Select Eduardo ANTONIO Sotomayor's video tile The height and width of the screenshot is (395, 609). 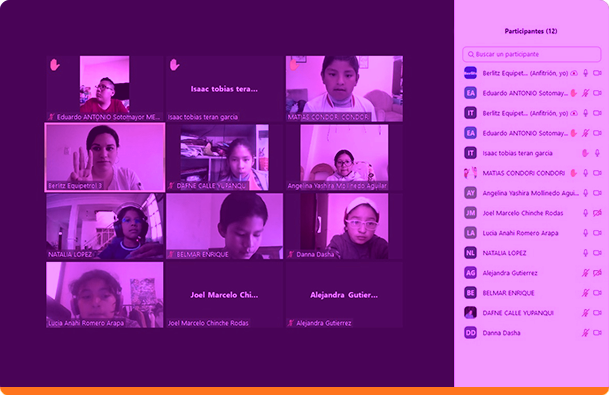coord(105,89)
